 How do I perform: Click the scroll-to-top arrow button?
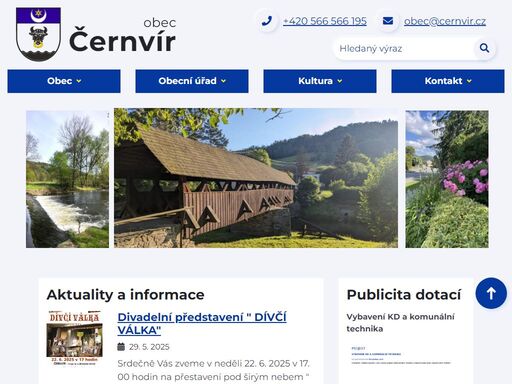(491, 293)
